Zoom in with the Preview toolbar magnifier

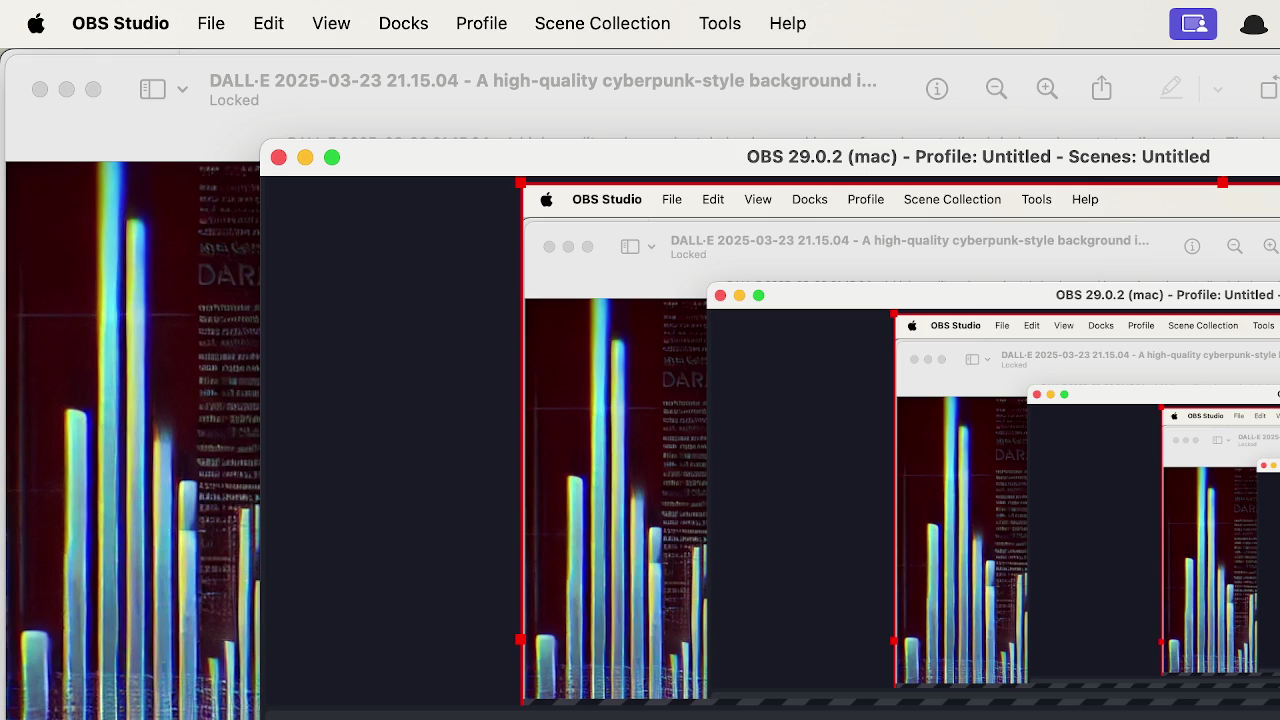pyautogui.click(x=1047, y=89)
